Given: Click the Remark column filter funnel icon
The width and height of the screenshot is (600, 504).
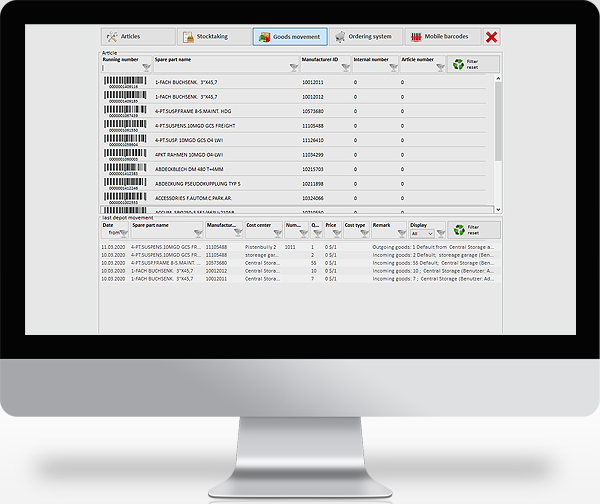Looking at the screenshot, I should tap(400, 233).
